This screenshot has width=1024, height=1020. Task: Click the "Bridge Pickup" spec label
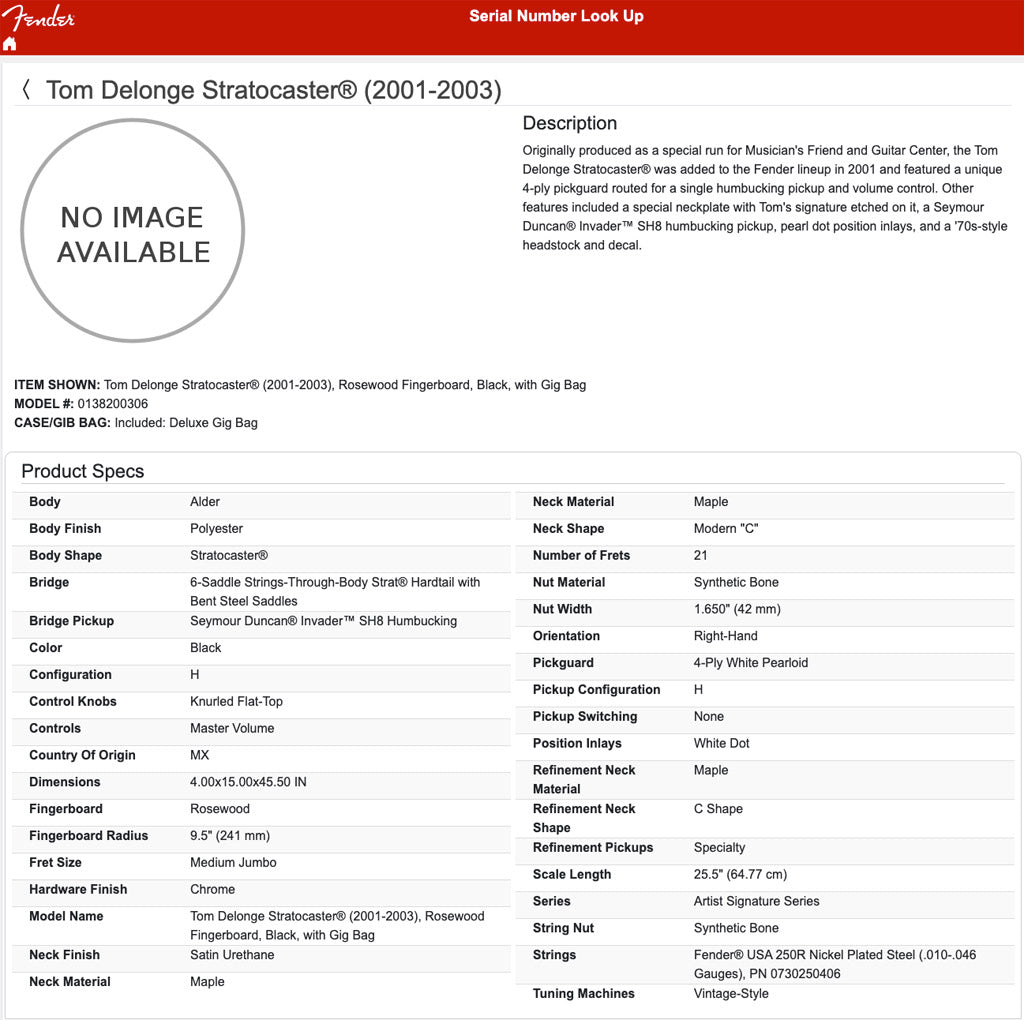(x=71, y=620)
